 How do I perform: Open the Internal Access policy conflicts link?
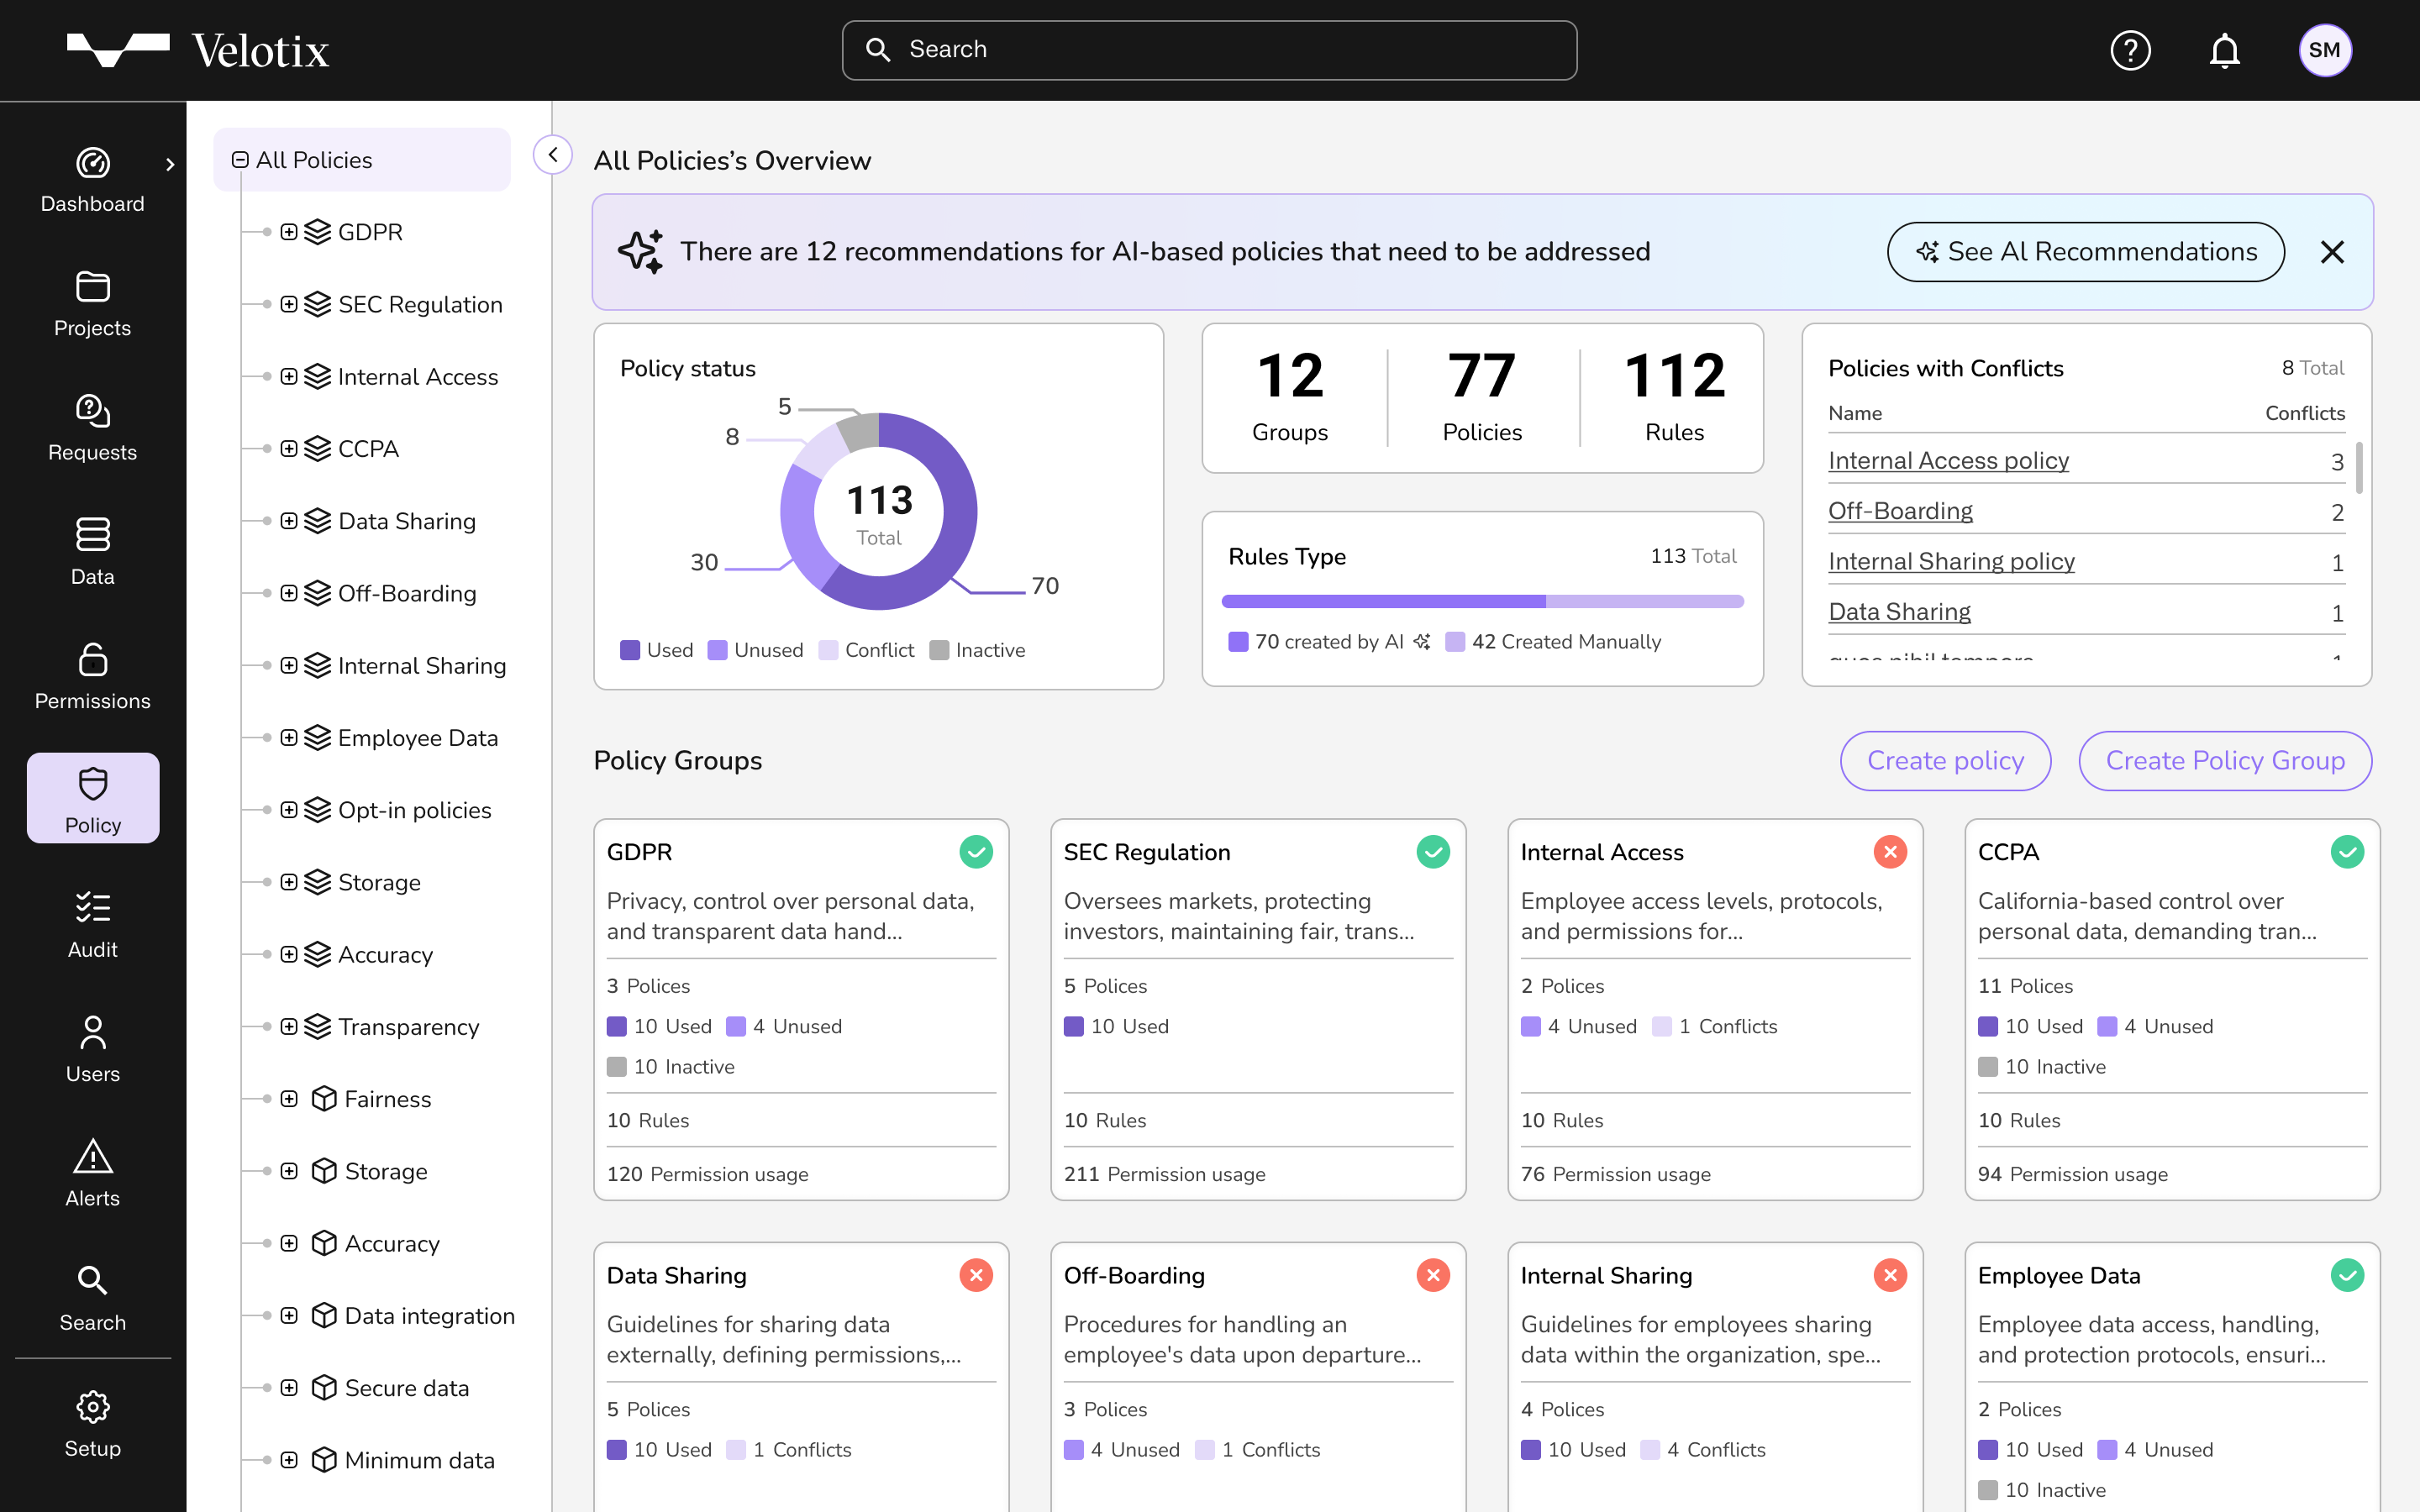click(x=1948, y=460)
